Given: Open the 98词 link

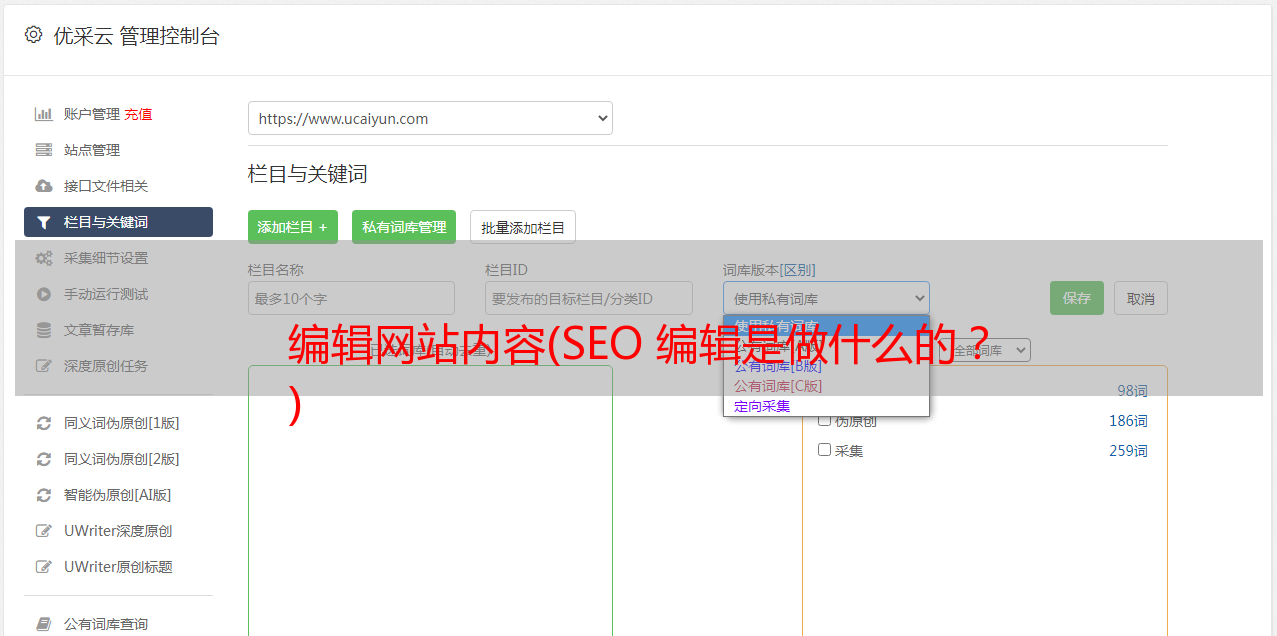Looking at the screenshot, I should click(x=1132, y=391).
